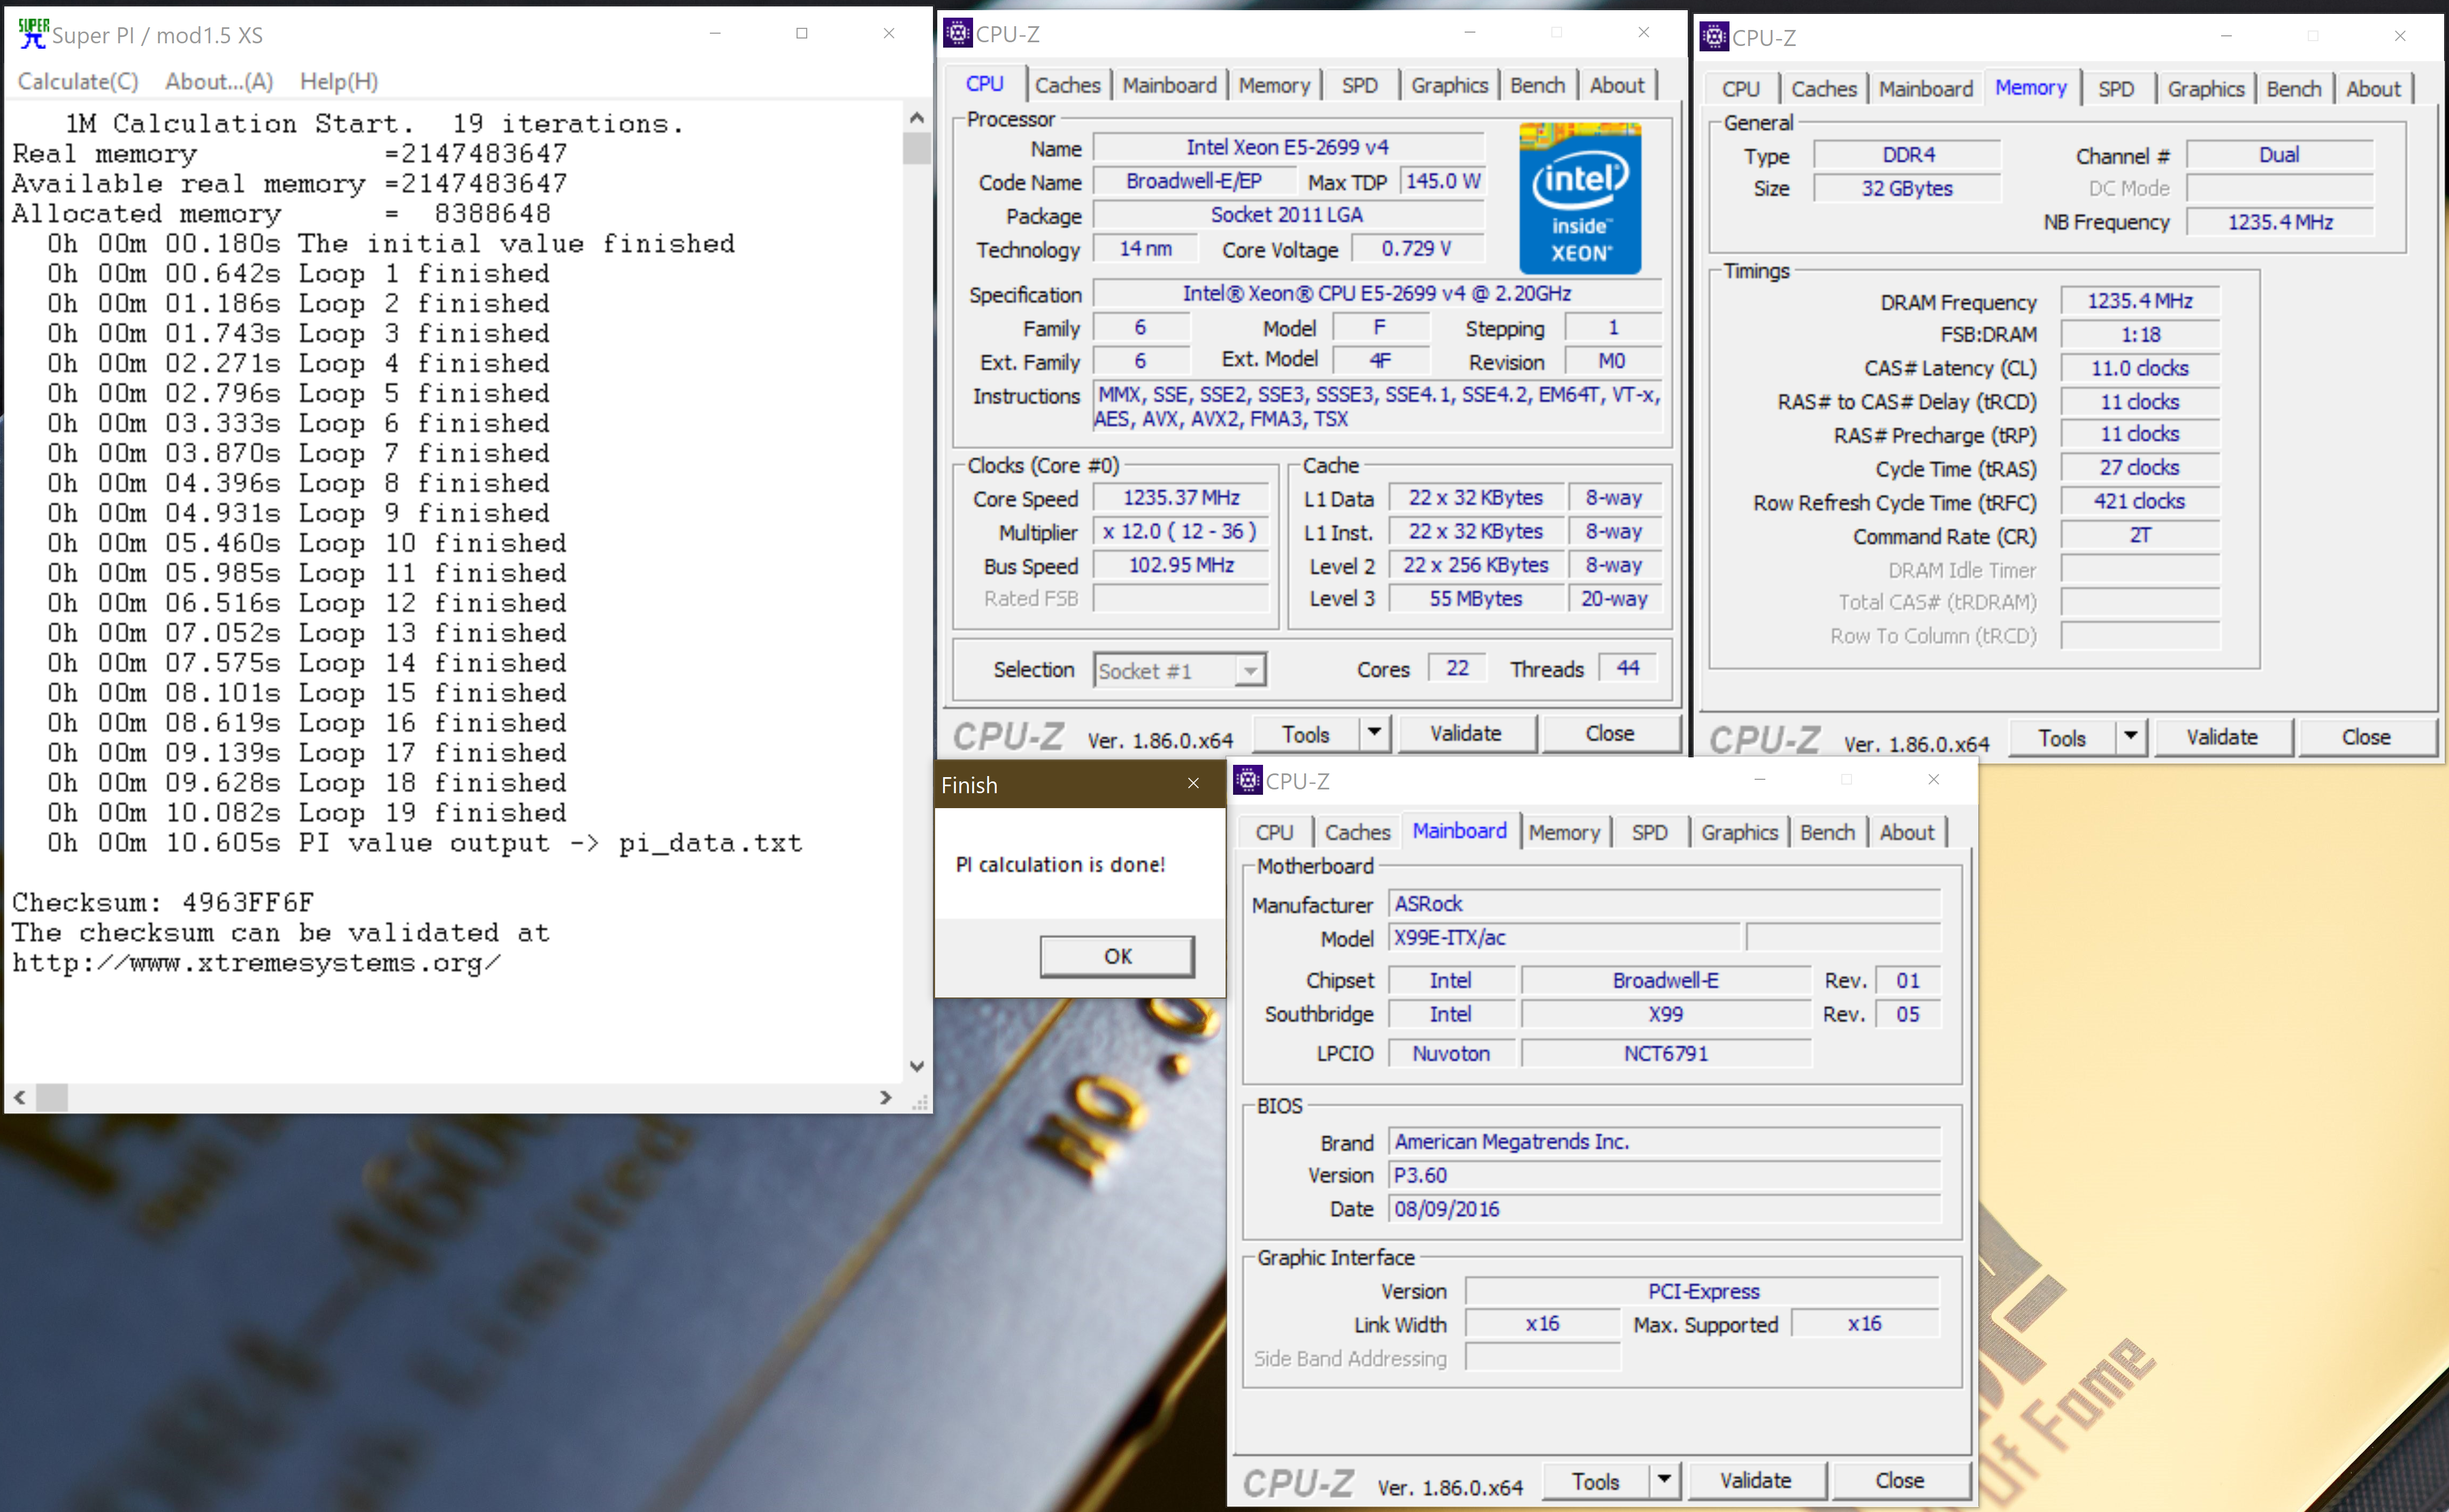
Task: Click the left arrow of the Super PI horizontal scrollbar
Action: (19, 1097)
